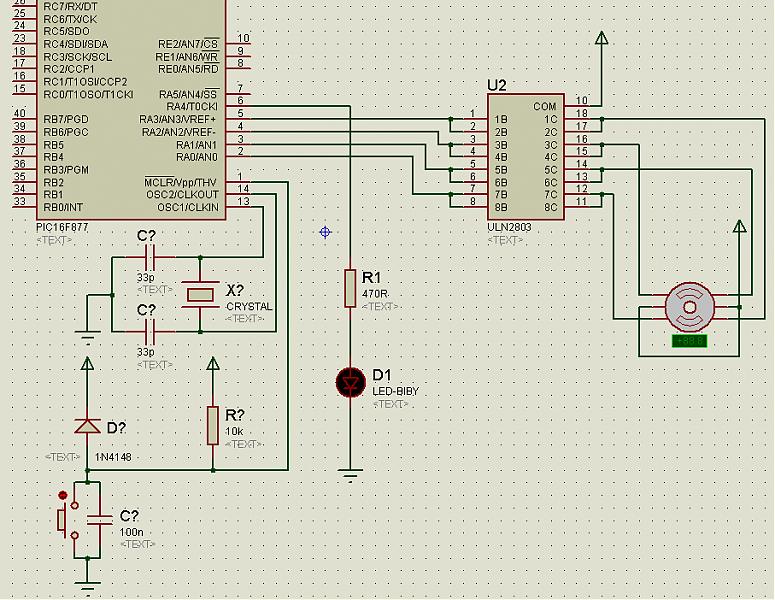Click the green motor angle readout
This screenshot has width=775, height=600.
pyautogui.click(x=689, y=341)
